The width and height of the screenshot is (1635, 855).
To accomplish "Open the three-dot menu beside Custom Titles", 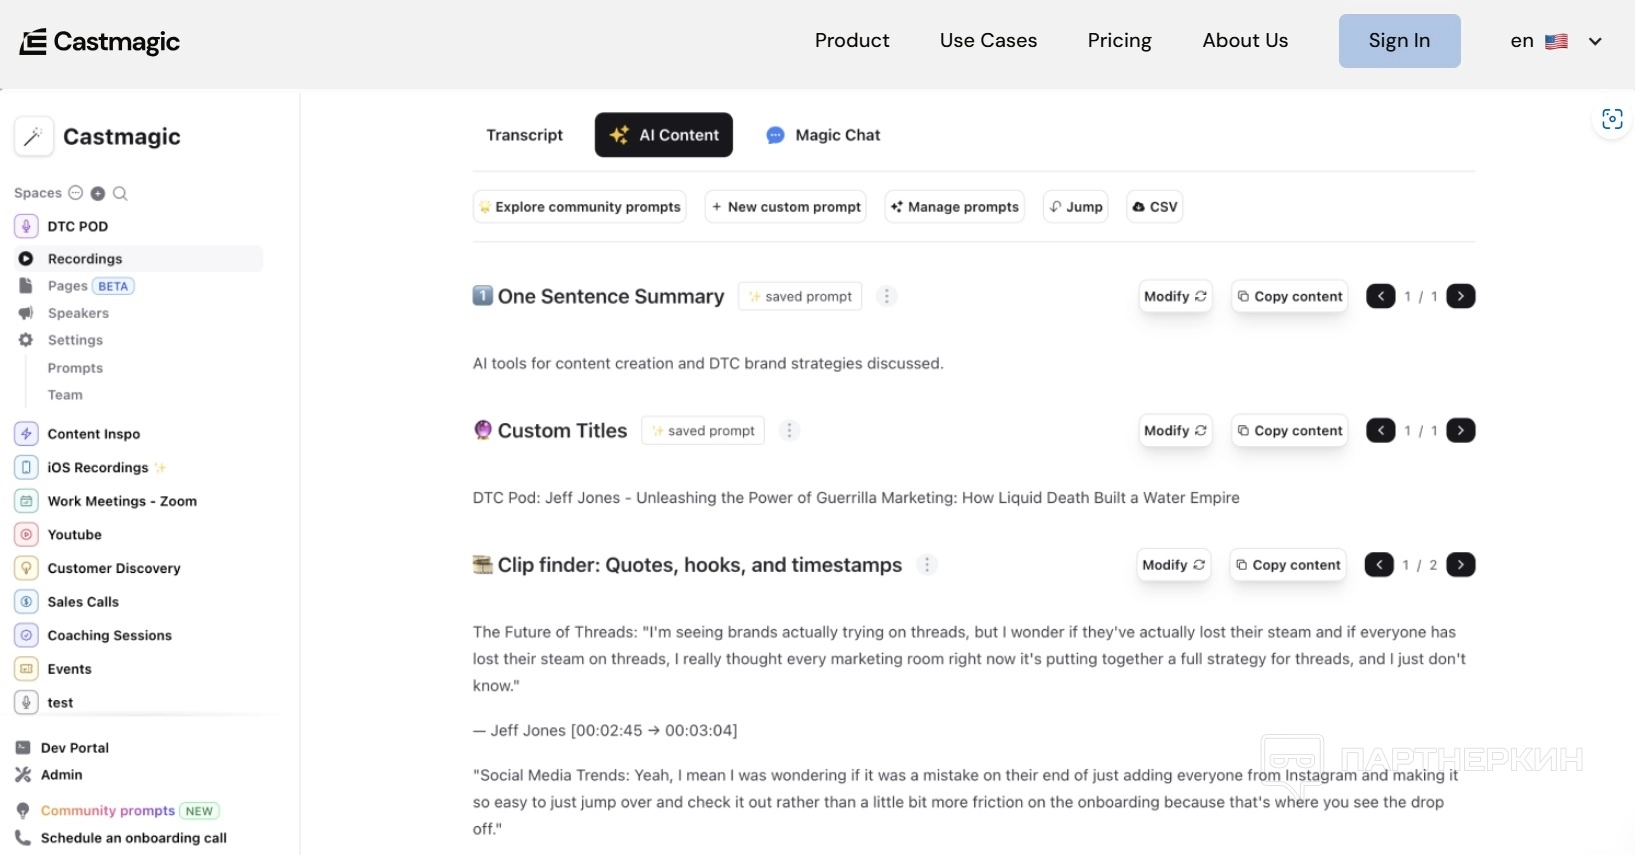I will coord(789,431).
